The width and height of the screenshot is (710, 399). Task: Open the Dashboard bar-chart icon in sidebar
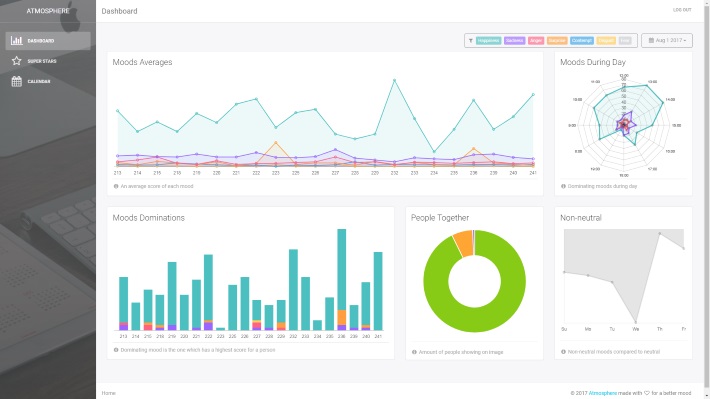point(17,41)
